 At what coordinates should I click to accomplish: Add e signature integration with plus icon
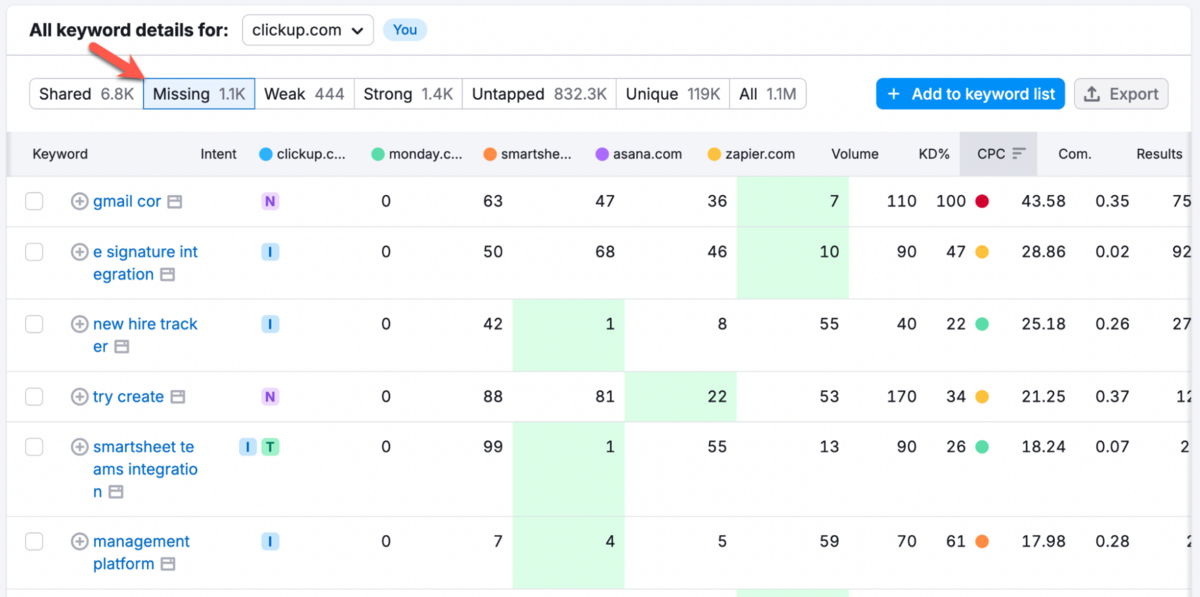(x=79, y=252)
